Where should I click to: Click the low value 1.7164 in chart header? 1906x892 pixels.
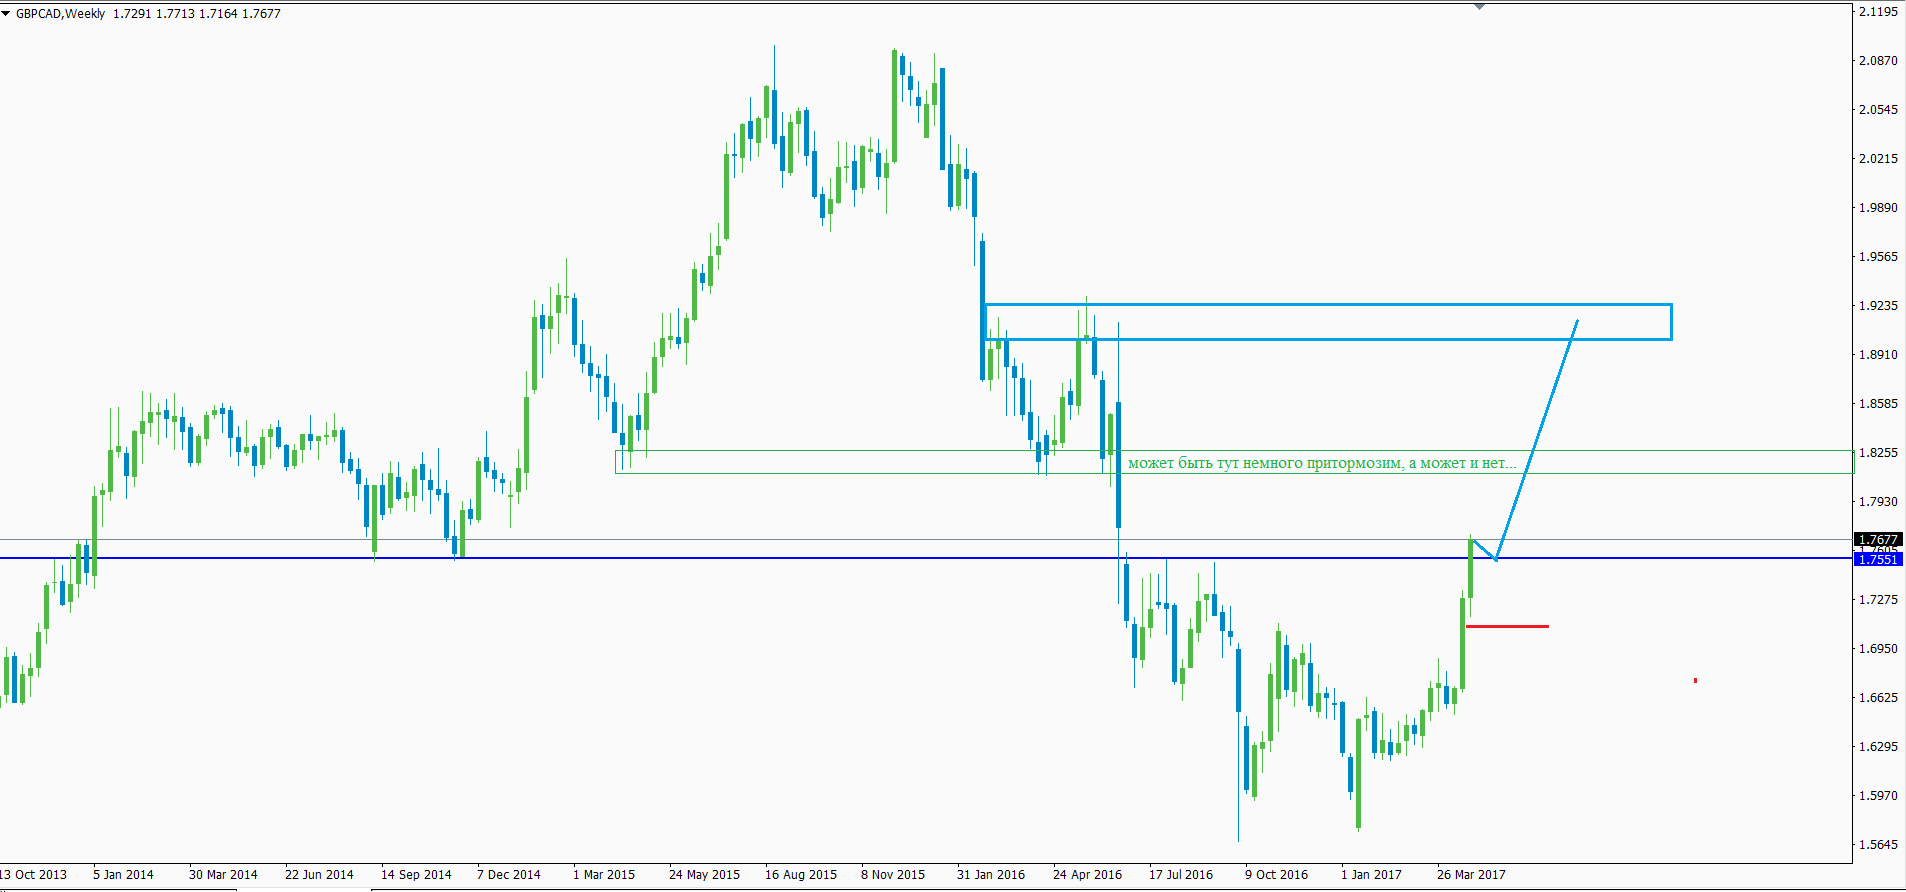pyautogui.click(x=218, y=14)
